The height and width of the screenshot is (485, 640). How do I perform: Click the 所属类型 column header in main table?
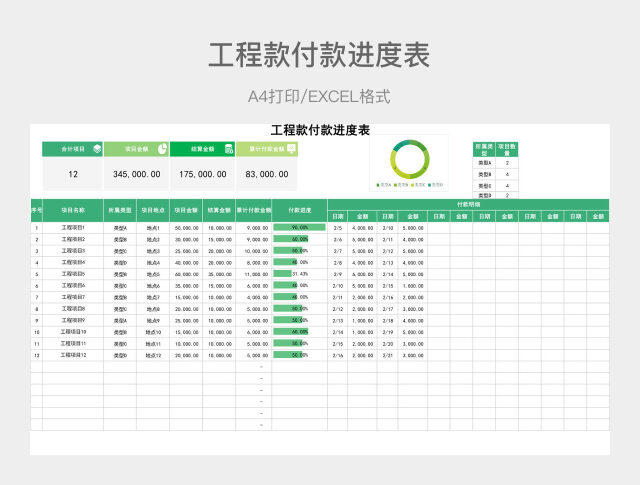click(120, 210)
